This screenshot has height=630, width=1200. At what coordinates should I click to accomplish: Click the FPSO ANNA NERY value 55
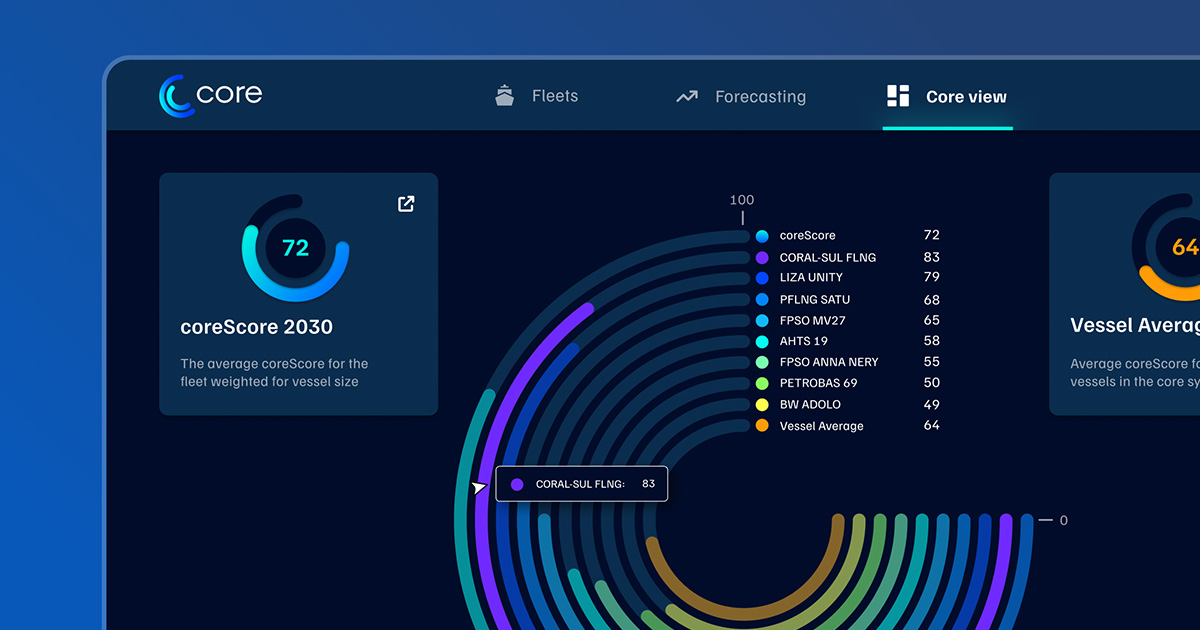point(931,362)
